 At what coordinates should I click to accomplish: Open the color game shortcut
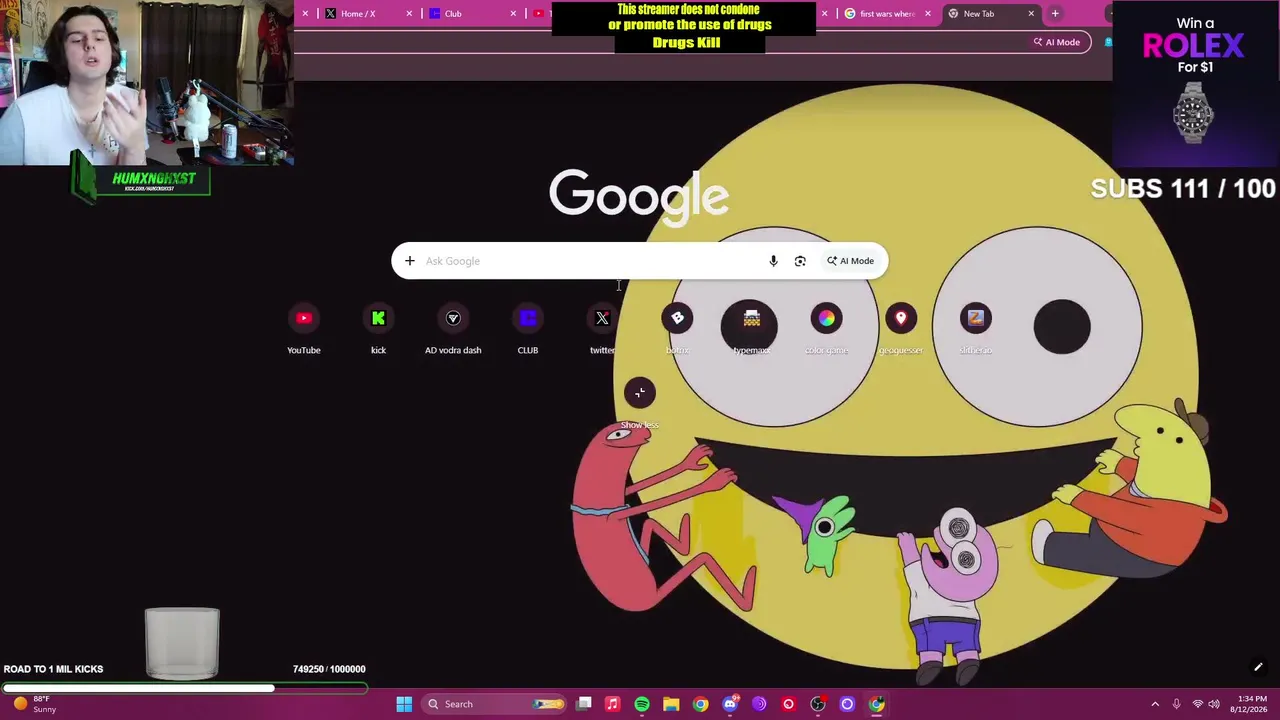pos(826,330)
